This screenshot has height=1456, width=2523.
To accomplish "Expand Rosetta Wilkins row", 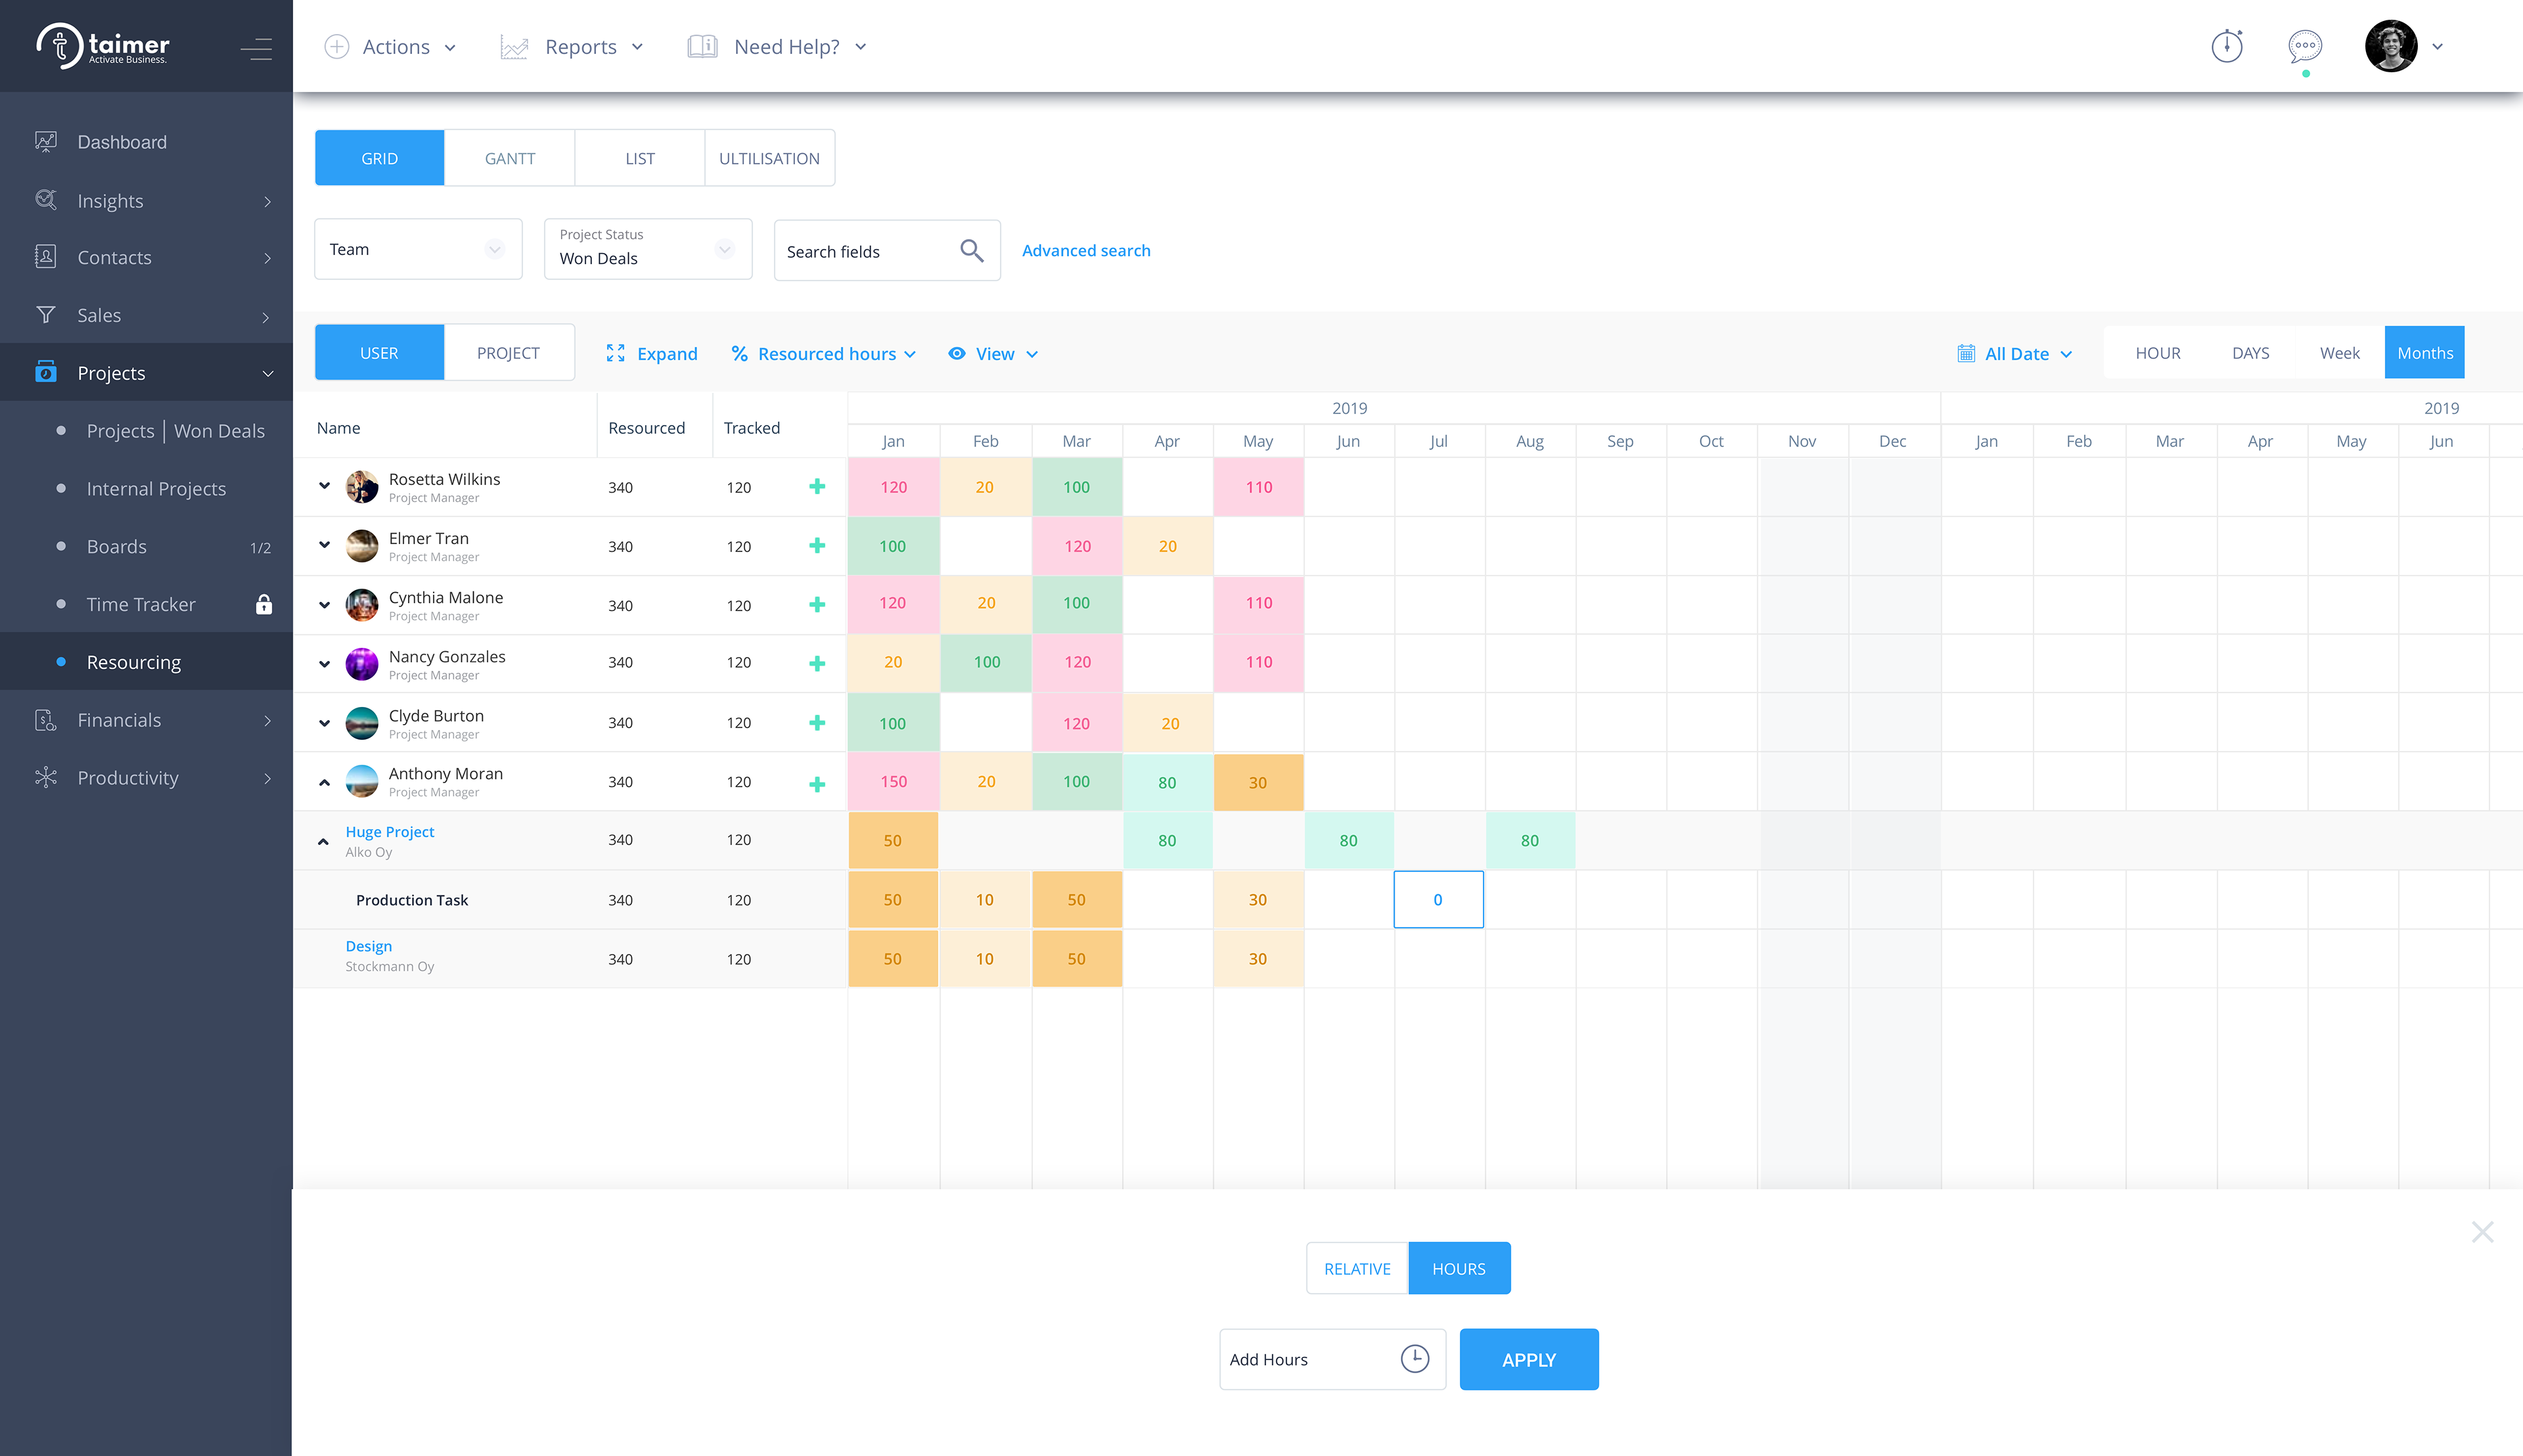I will point(324,486).
